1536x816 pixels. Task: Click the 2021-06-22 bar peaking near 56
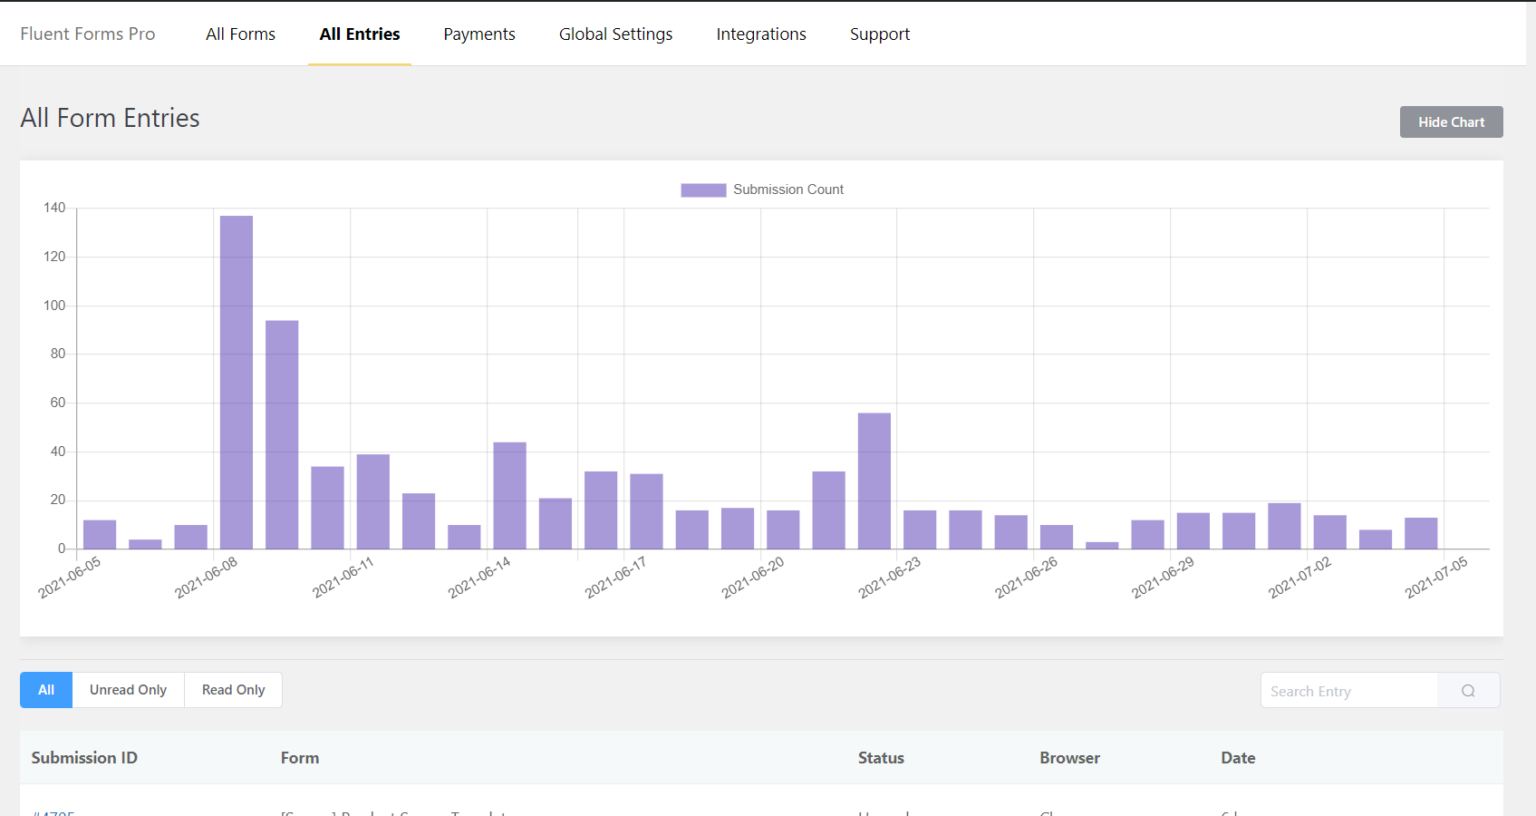pyautogui.click(x=874, y=481)
